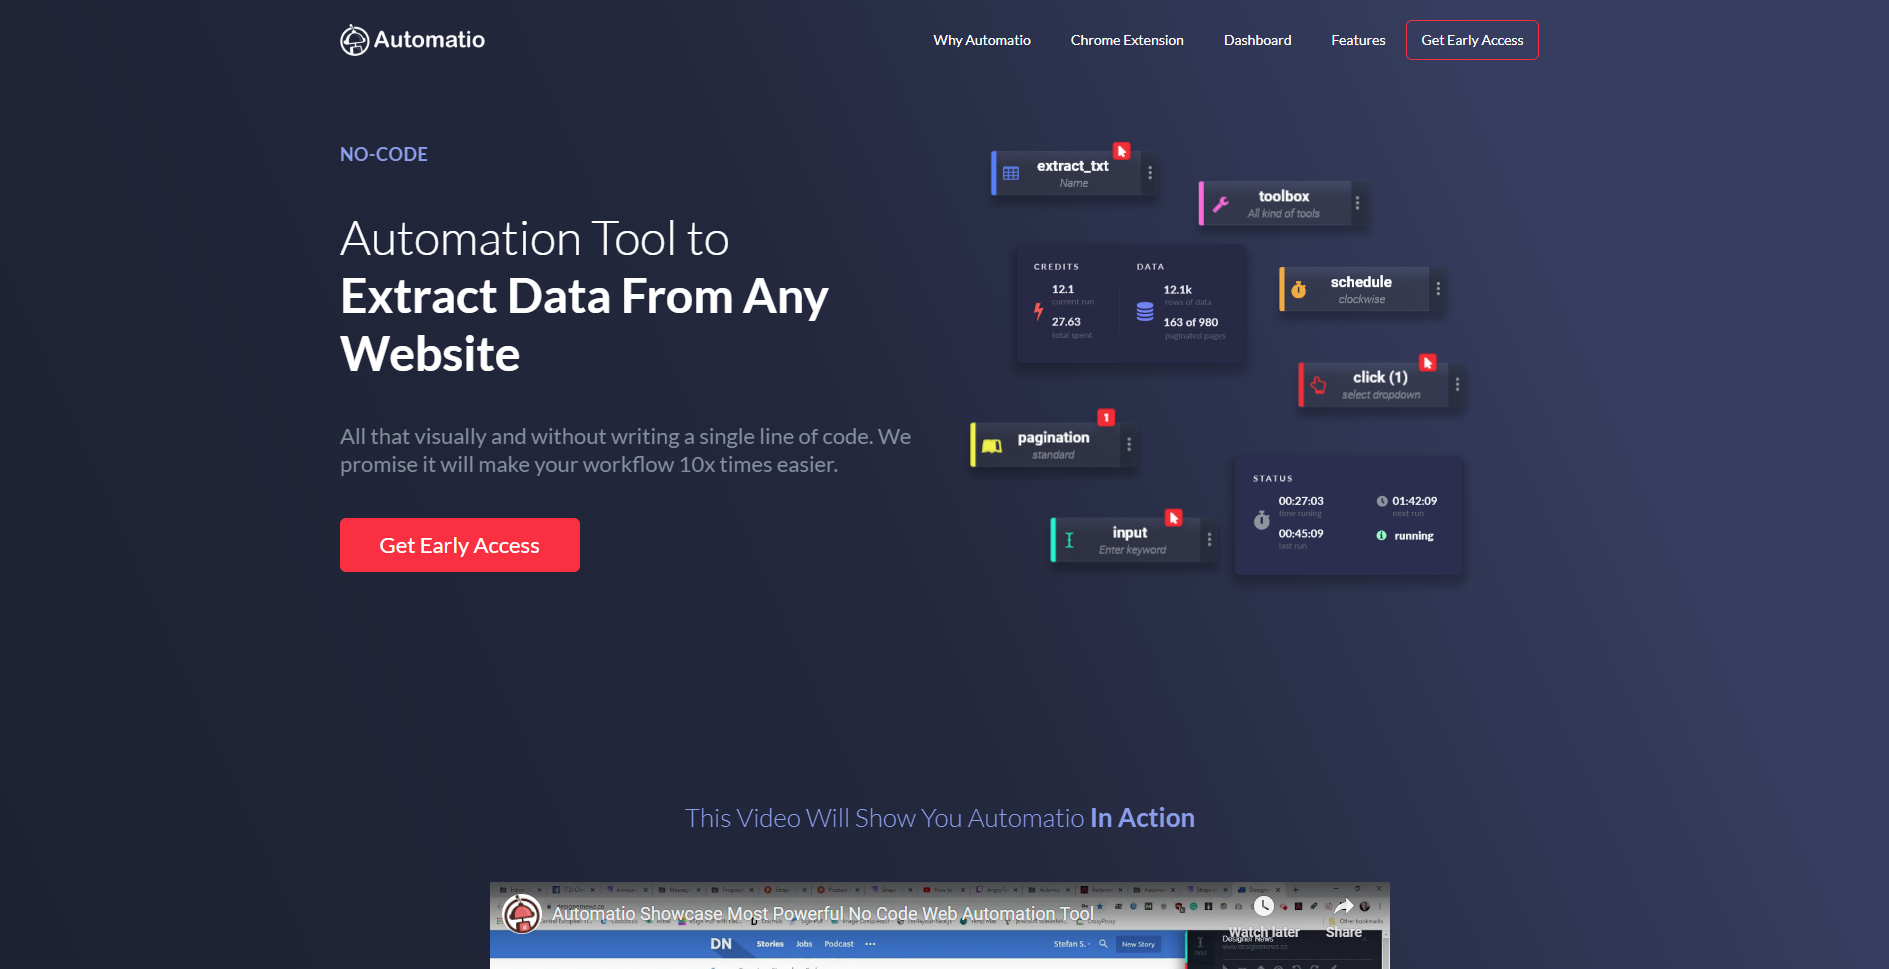Click the red Get Early Access hero button
This screenshot has width=1889, height=969.
click(x=460, y=545)
